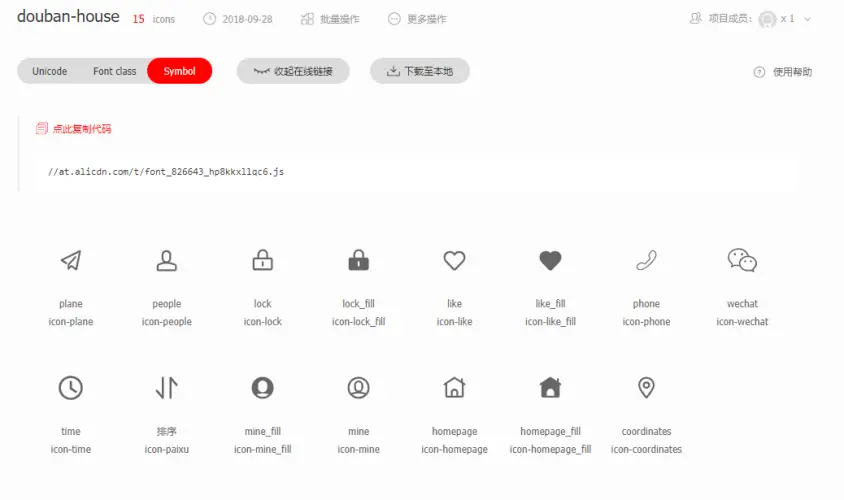Viewport: 844px width, 500px height.
Task: Click the icon-plane class name text
Action: click(71, 321)
